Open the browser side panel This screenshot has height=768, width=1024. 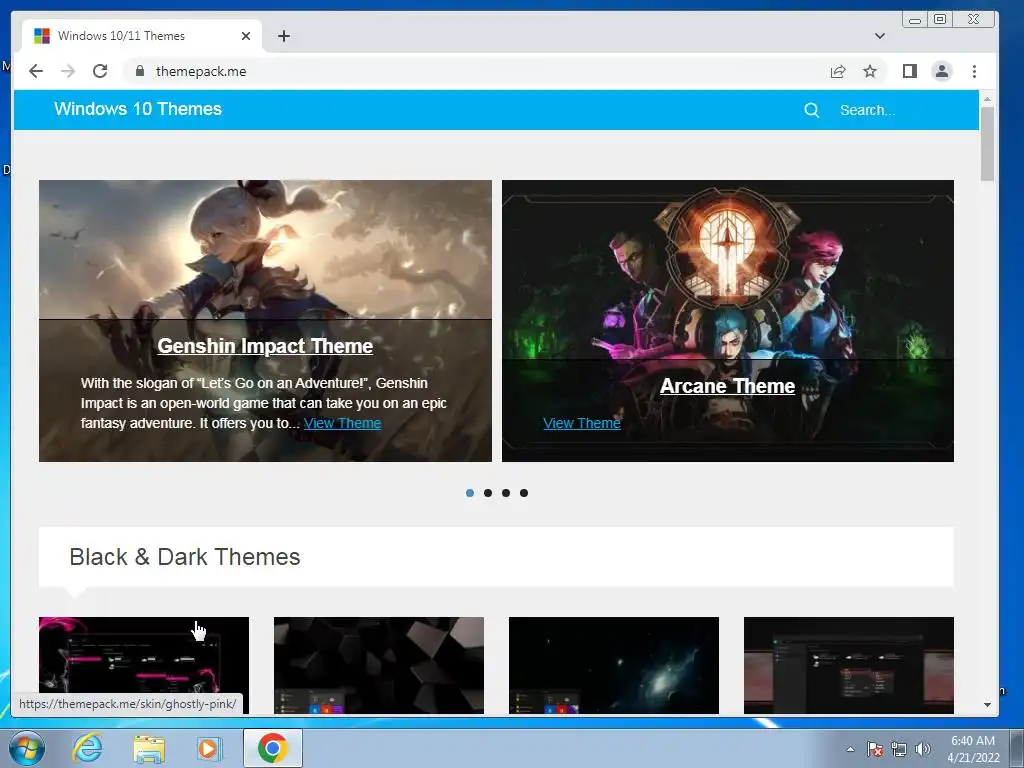click(x=910, y=71)
